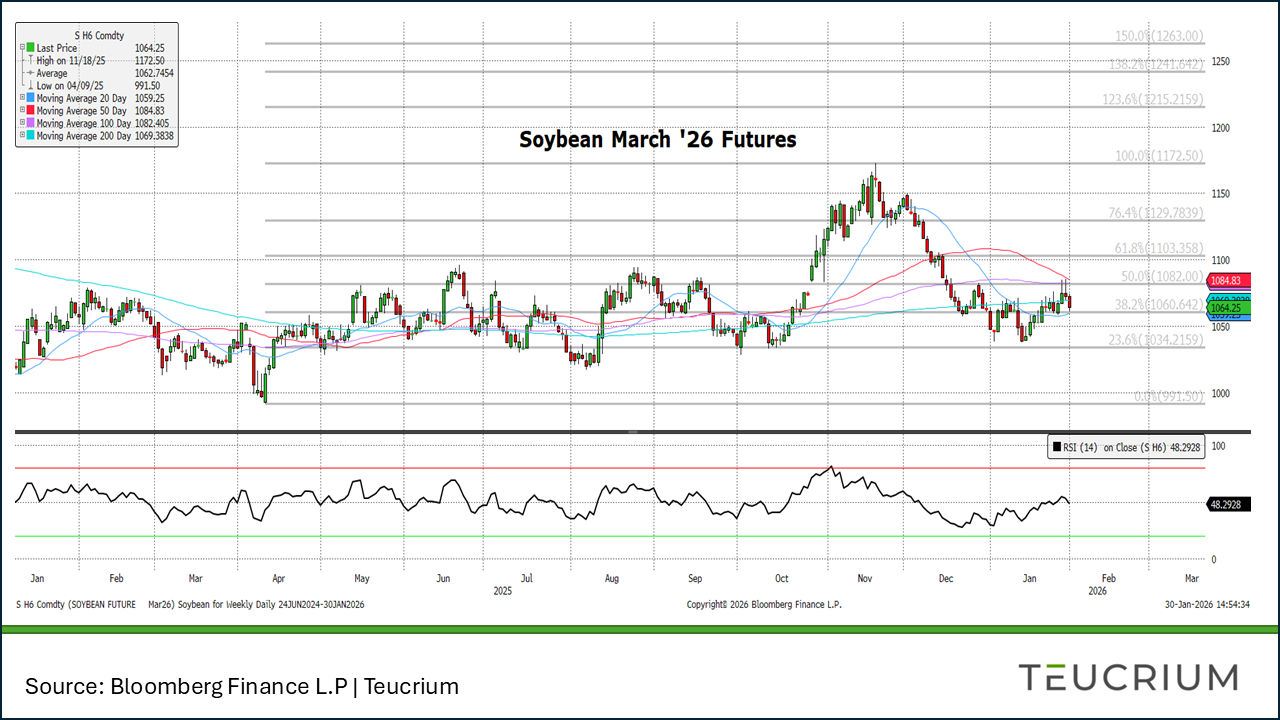Expand the Moving Average 20 Day legend settings
This screenshot has width=1280, height=720.
pyautogui.click(x=21, y=98)
